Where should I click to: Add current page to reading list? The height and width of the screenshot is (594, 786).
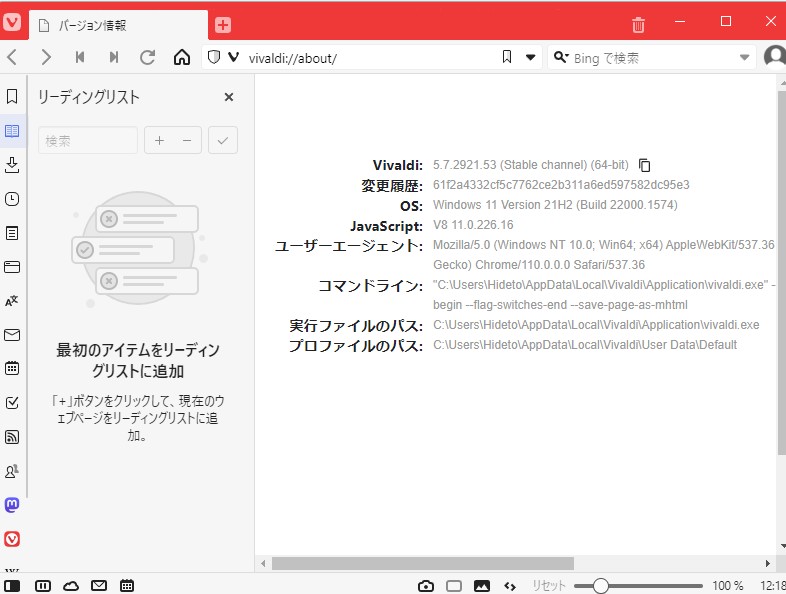tap(159, 140)
